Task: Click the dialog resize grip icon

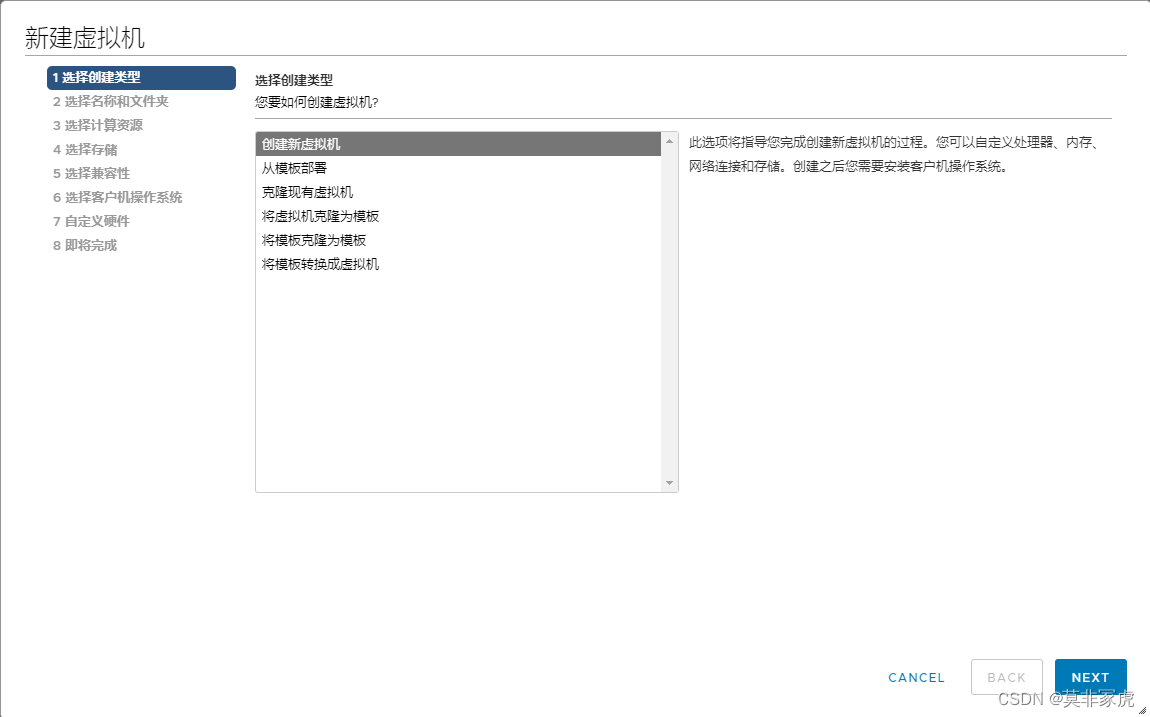Action: click(1143, 710)
